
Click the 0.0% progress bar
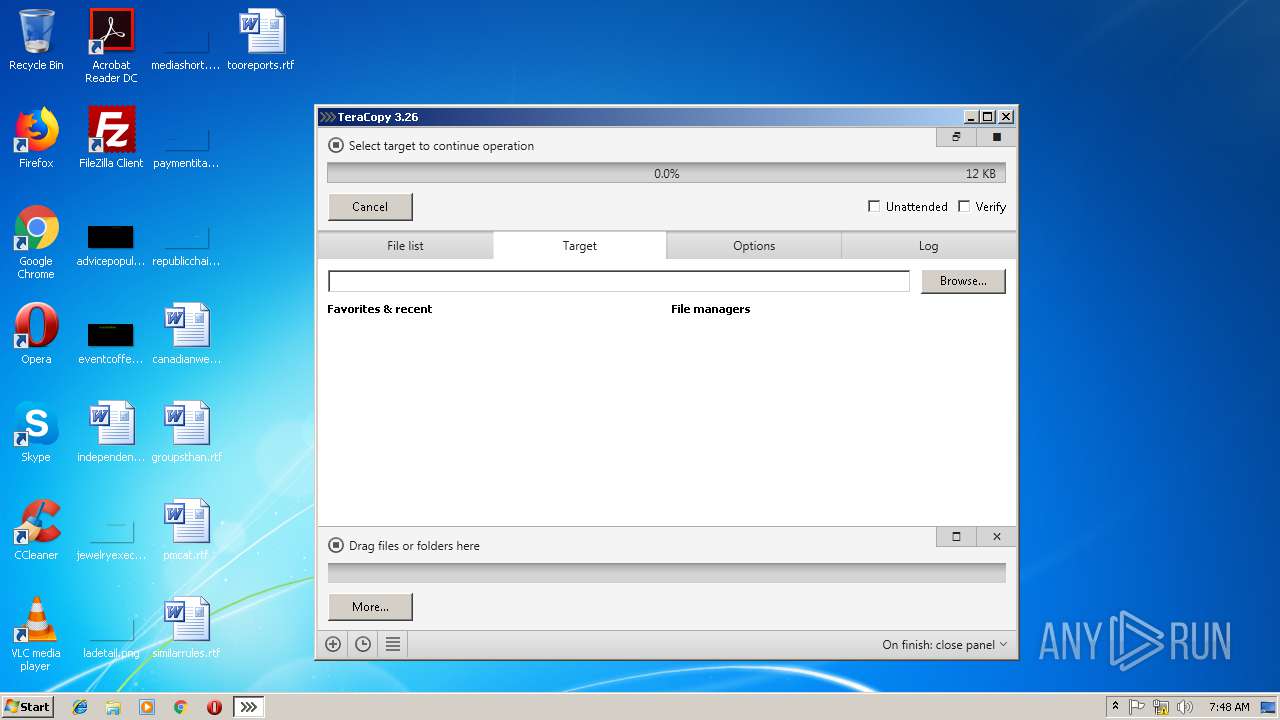666,173
